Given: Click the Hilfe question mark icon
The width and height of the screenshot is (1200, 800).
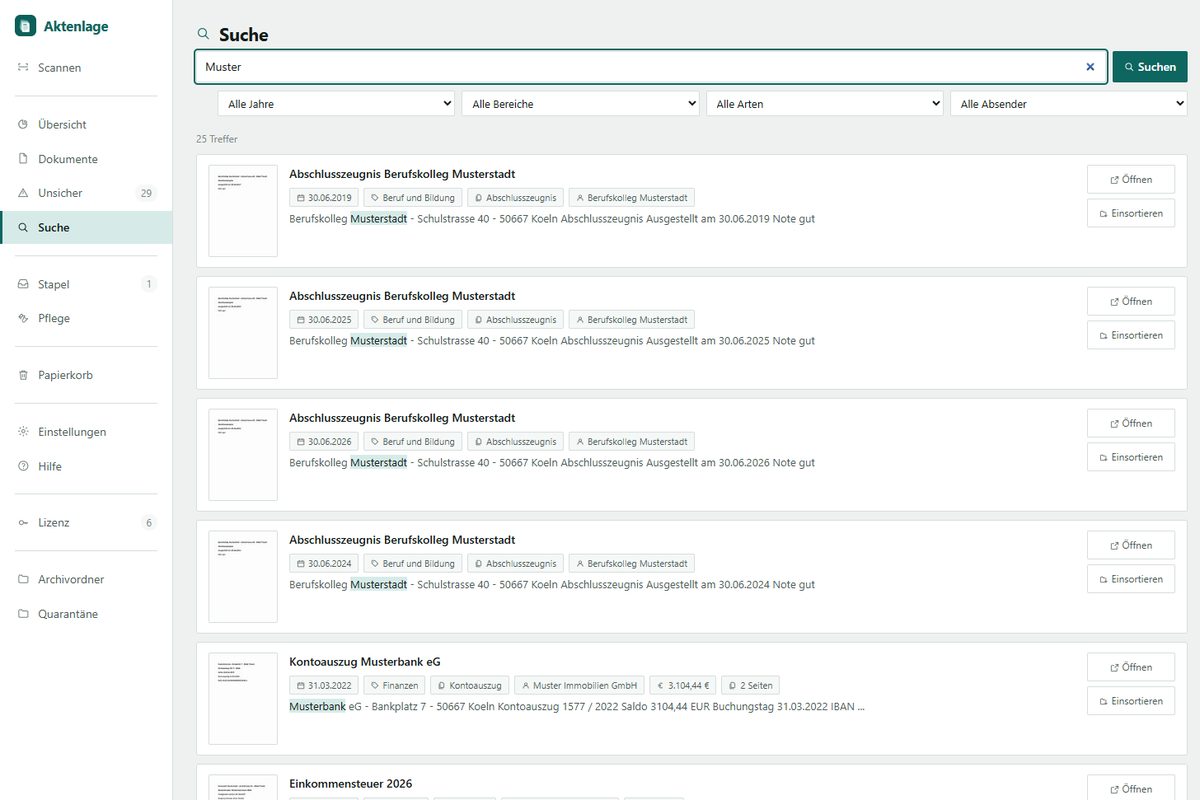Looking at the screenshot, I should point(23,466).
